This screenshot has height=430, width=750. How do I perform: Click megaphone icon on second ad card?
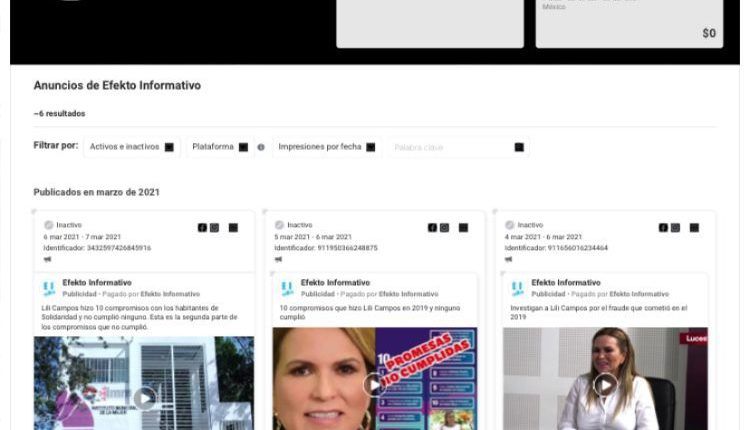click(x=278, y=260)
